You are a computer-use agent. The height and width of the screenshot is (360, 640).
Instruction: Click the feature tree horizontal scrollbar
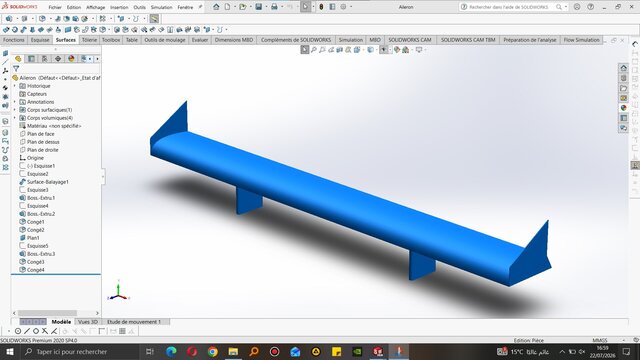(47, 313)
